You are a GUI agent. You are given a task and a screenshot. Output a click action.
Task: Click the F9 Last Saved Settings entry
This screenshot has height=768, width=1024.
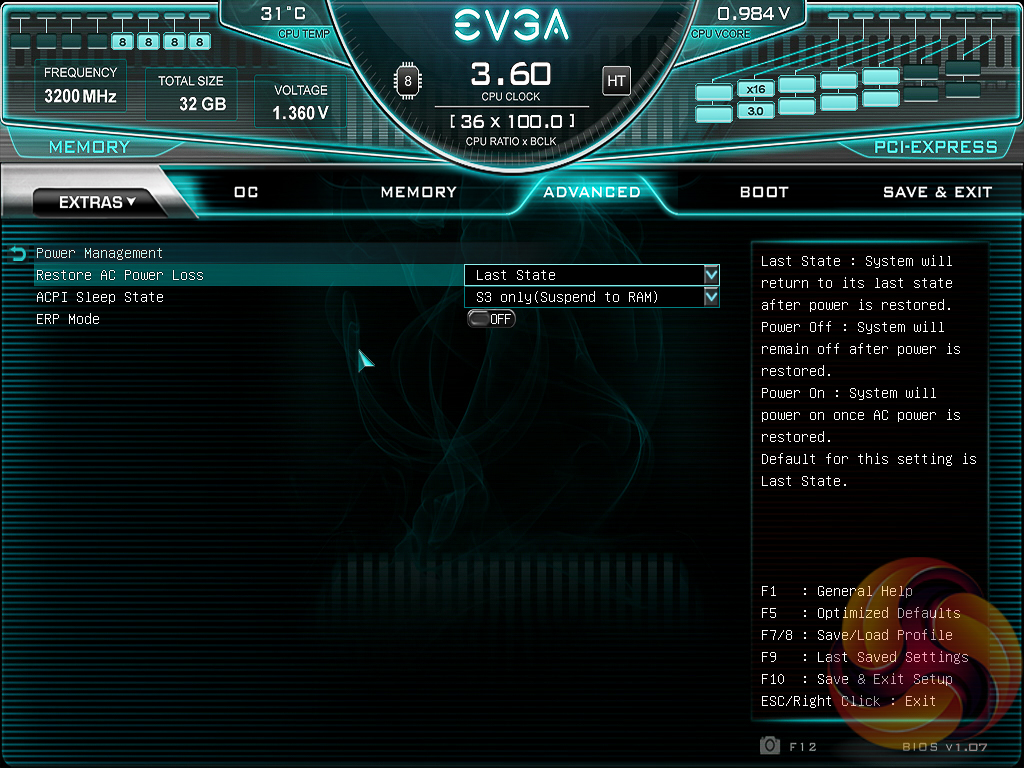click(x=865, y=657)
